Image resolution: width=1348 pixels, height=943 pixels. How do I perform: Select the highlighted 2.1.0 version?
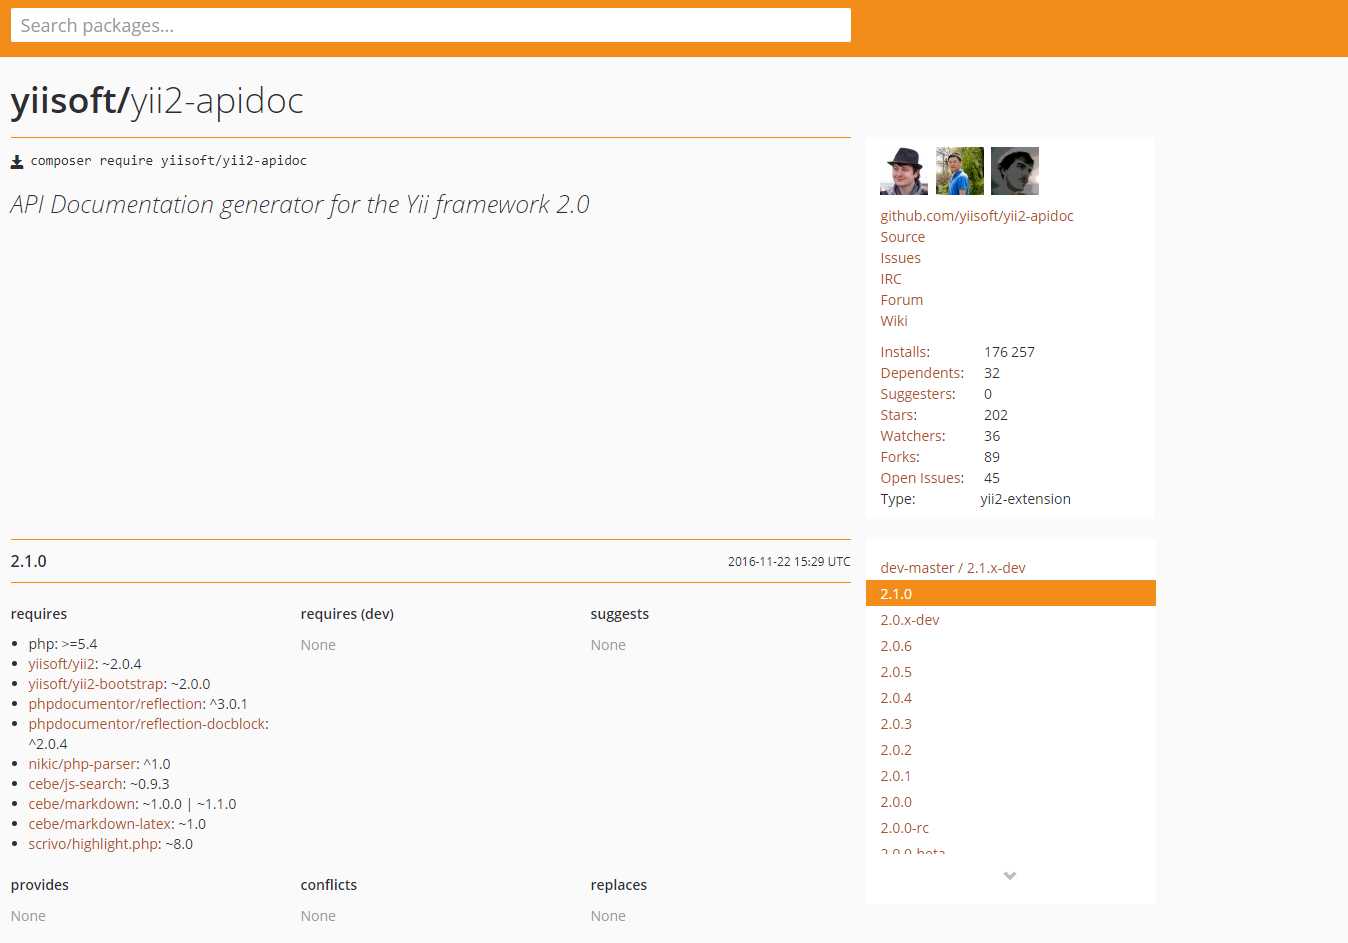click(1010, 593)
